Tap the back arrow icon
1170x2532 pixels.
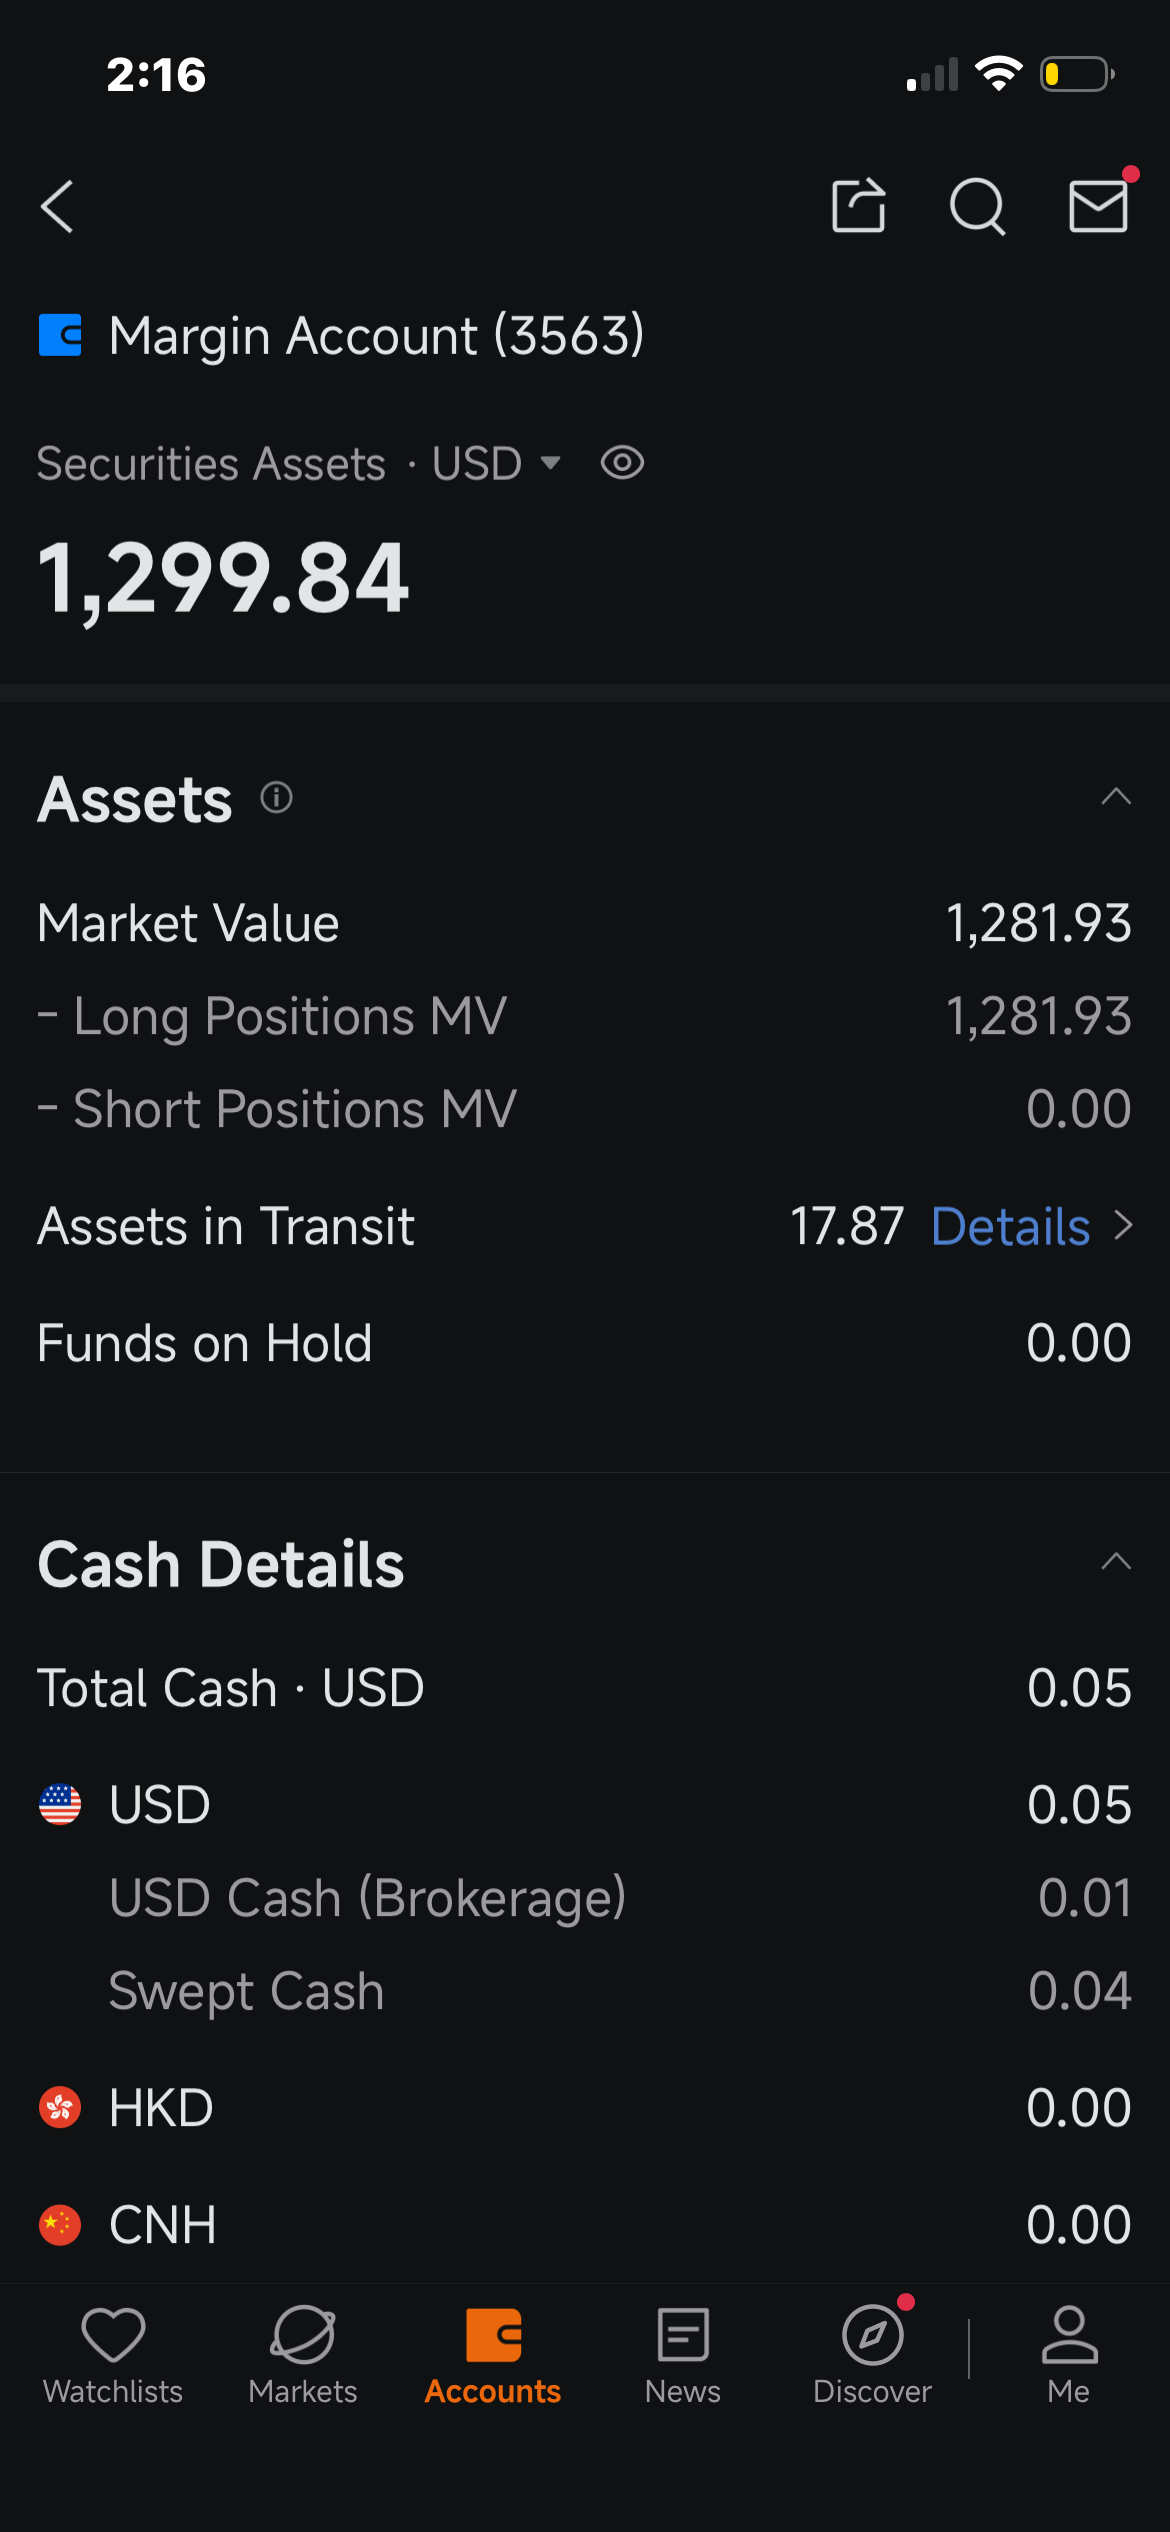(58, 207)
